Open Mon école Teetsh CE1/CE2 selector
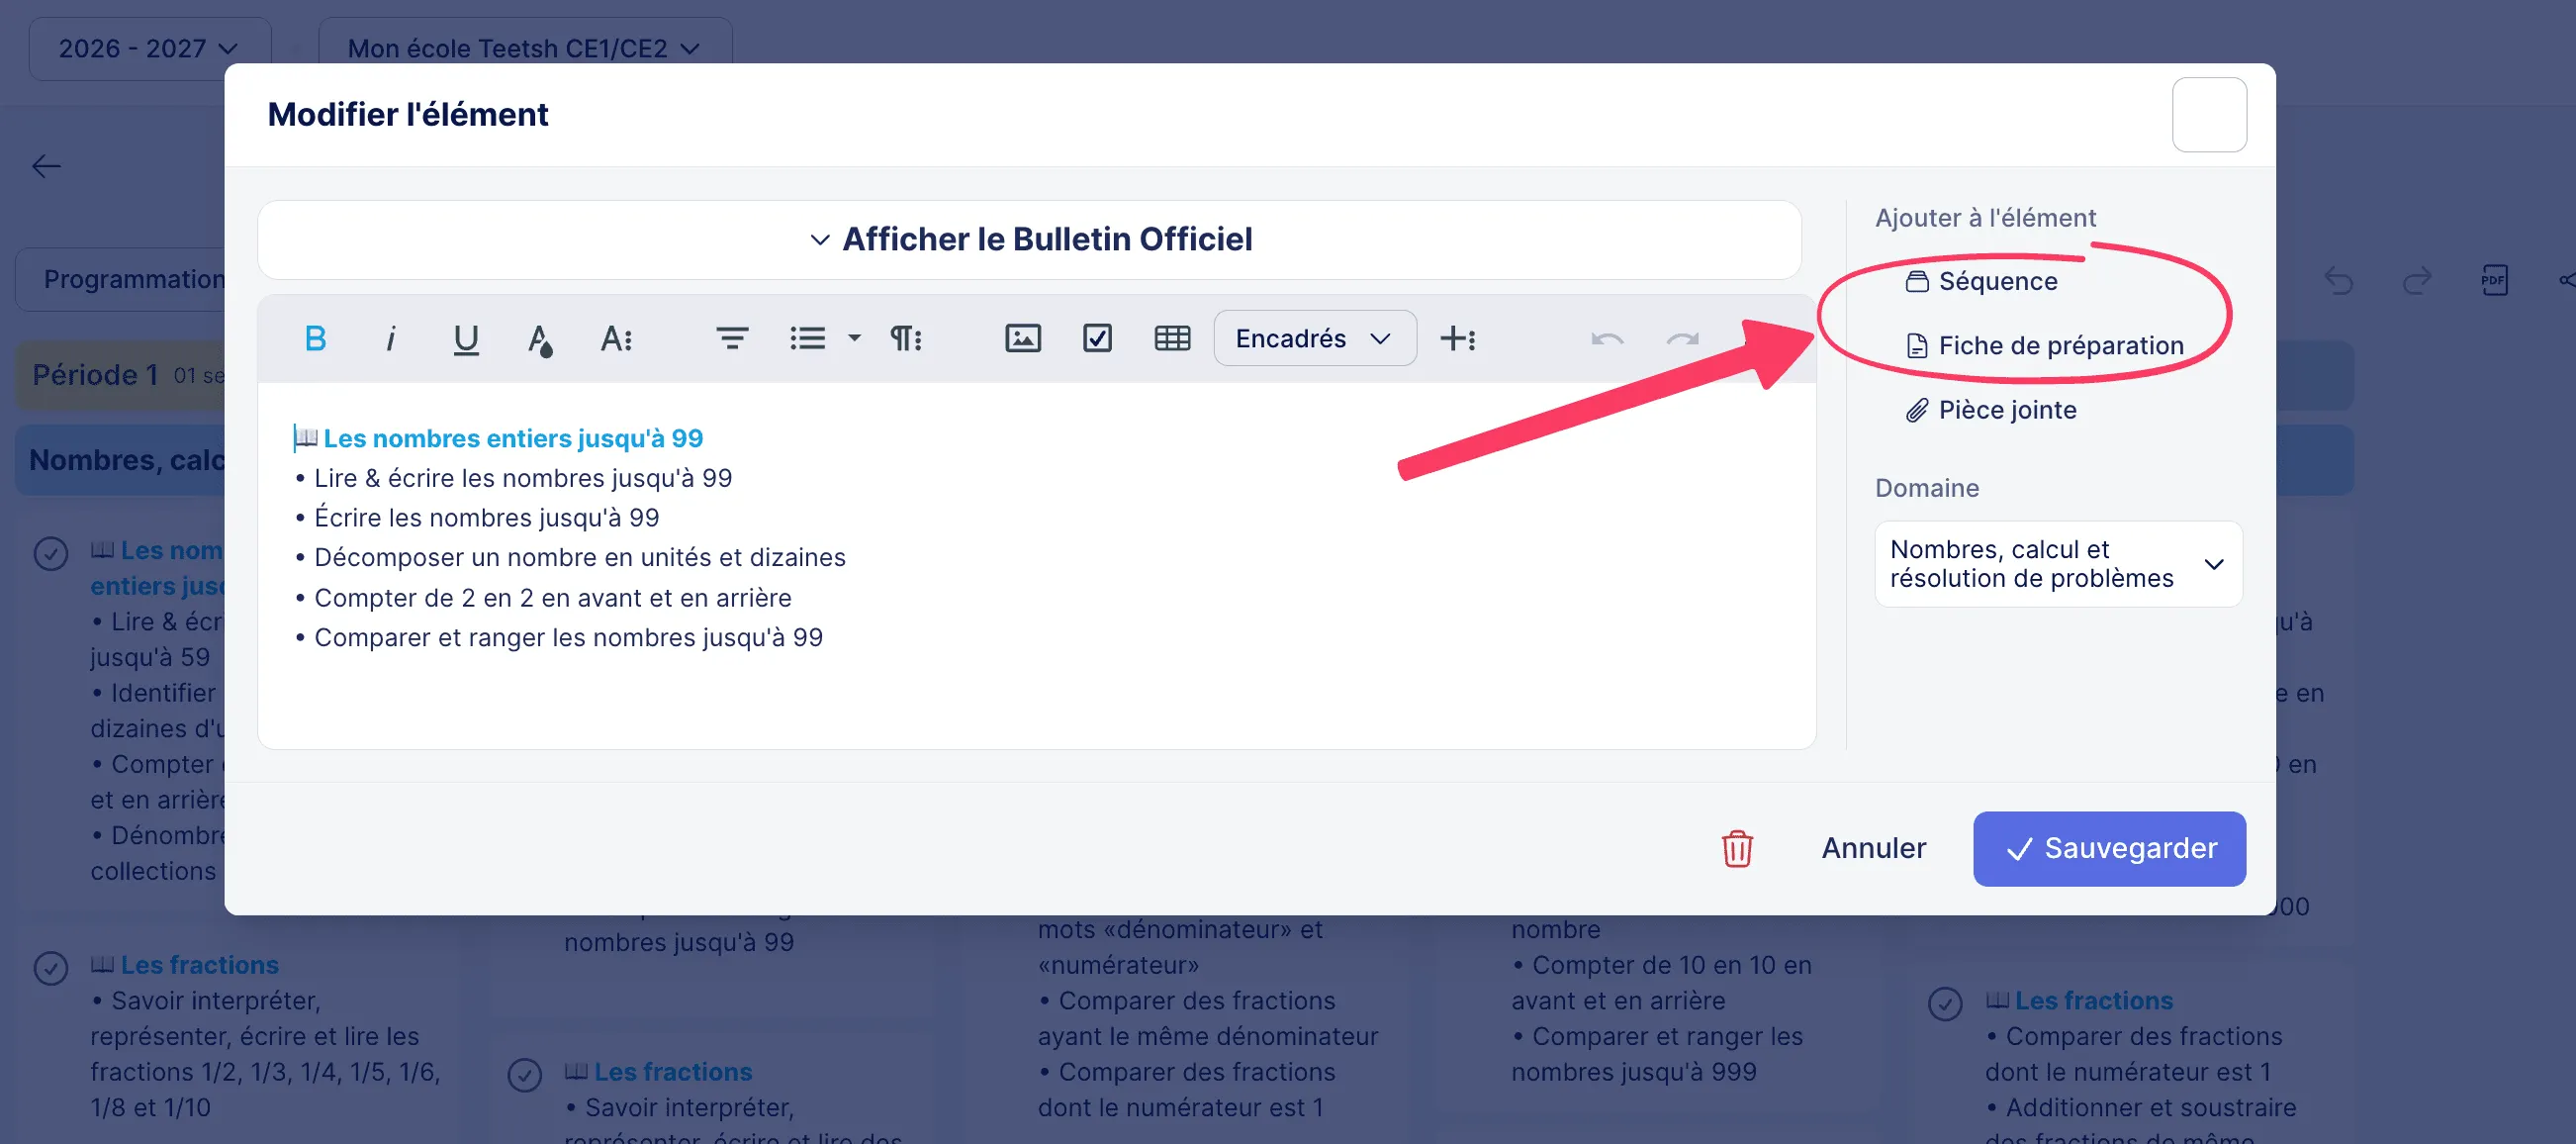2576x1144 pixels. 524,48
